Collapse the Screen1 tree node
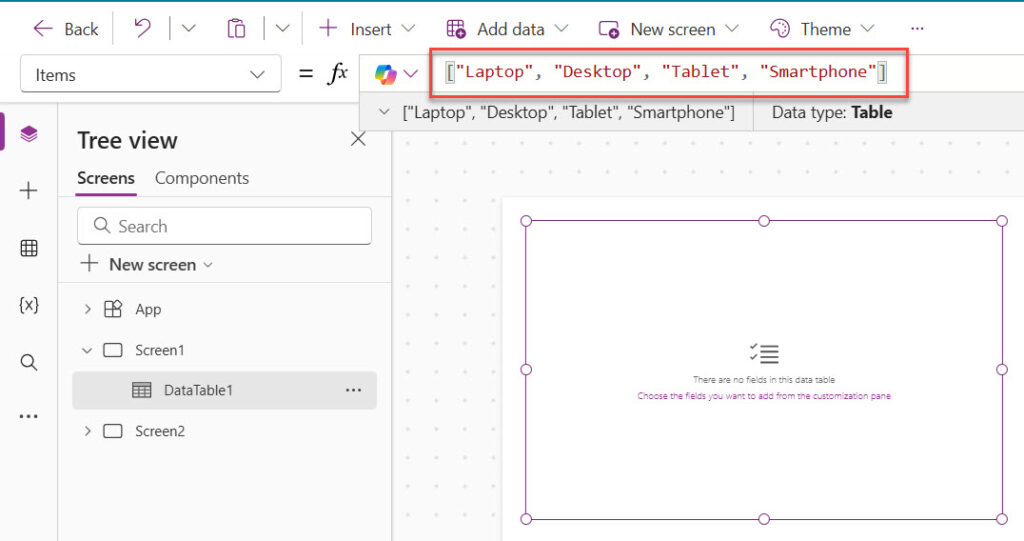Screen dimensions: 1024x541 [x=87, y=350]
